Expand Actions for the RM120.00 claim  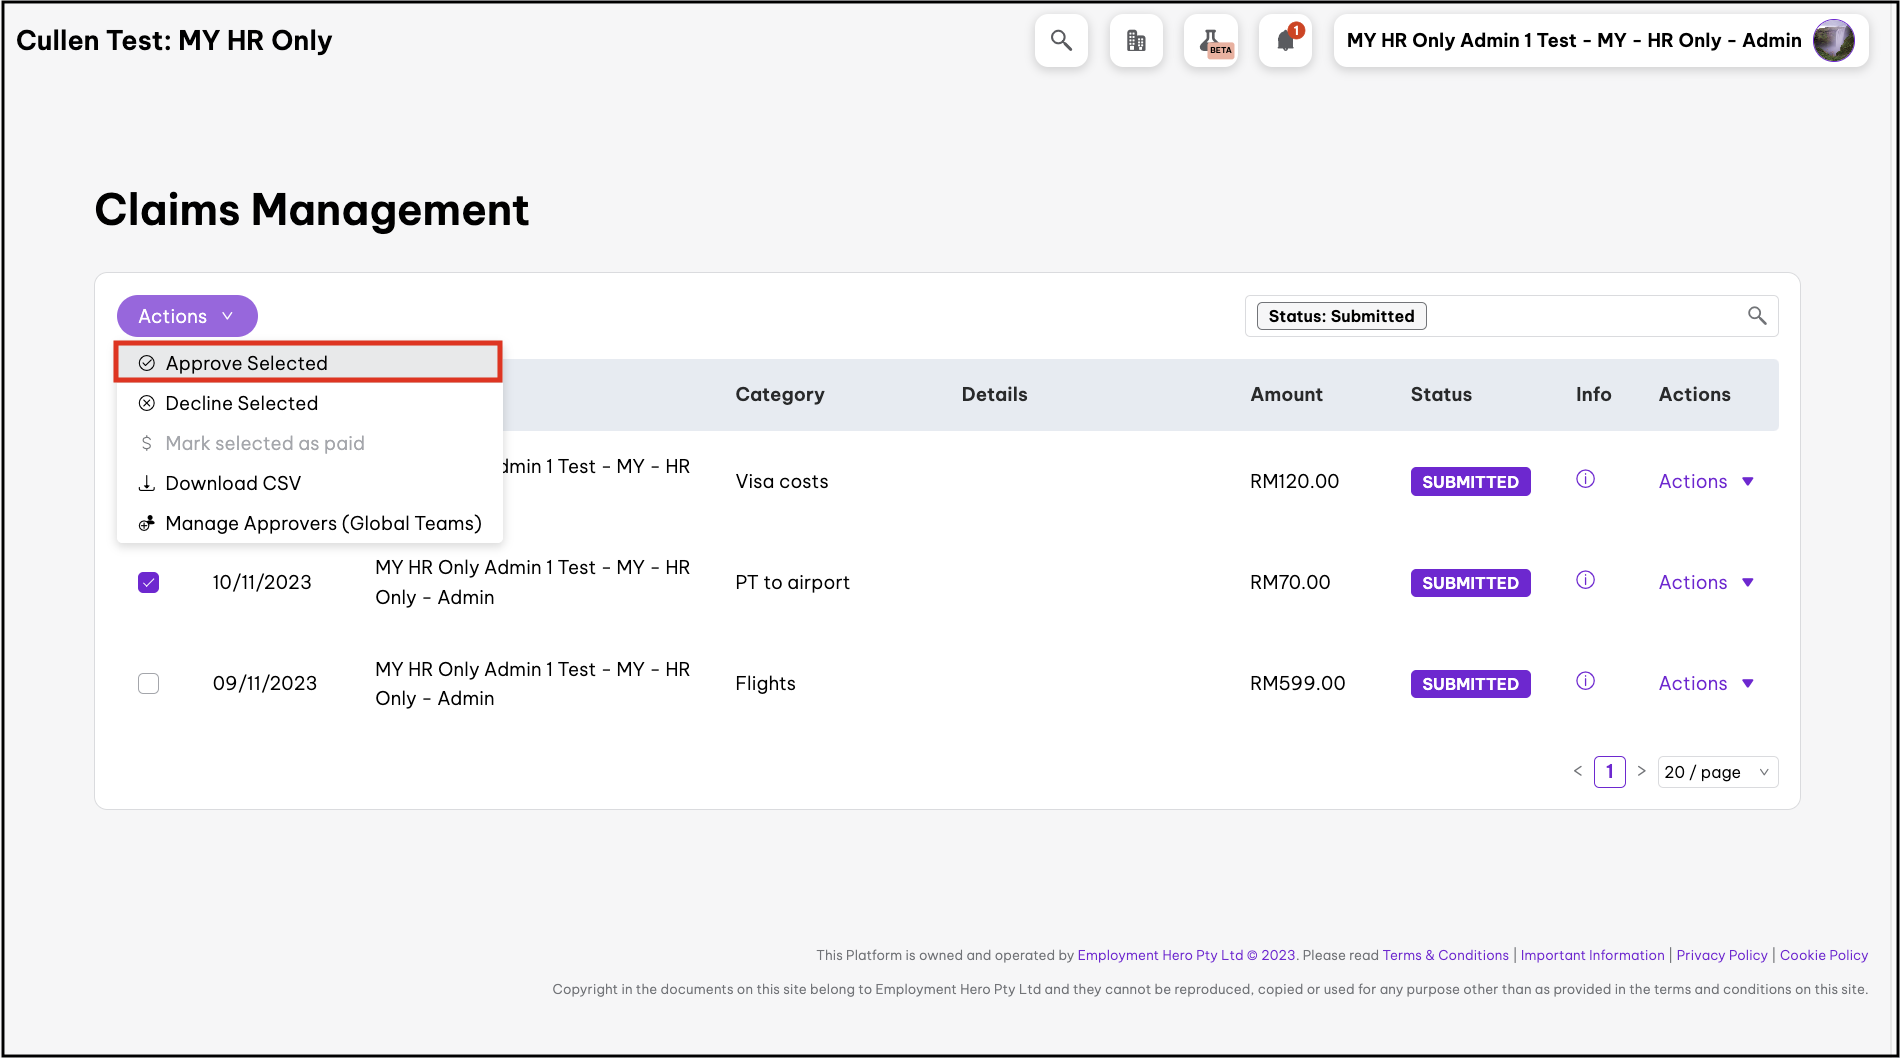pos(1705,481)
